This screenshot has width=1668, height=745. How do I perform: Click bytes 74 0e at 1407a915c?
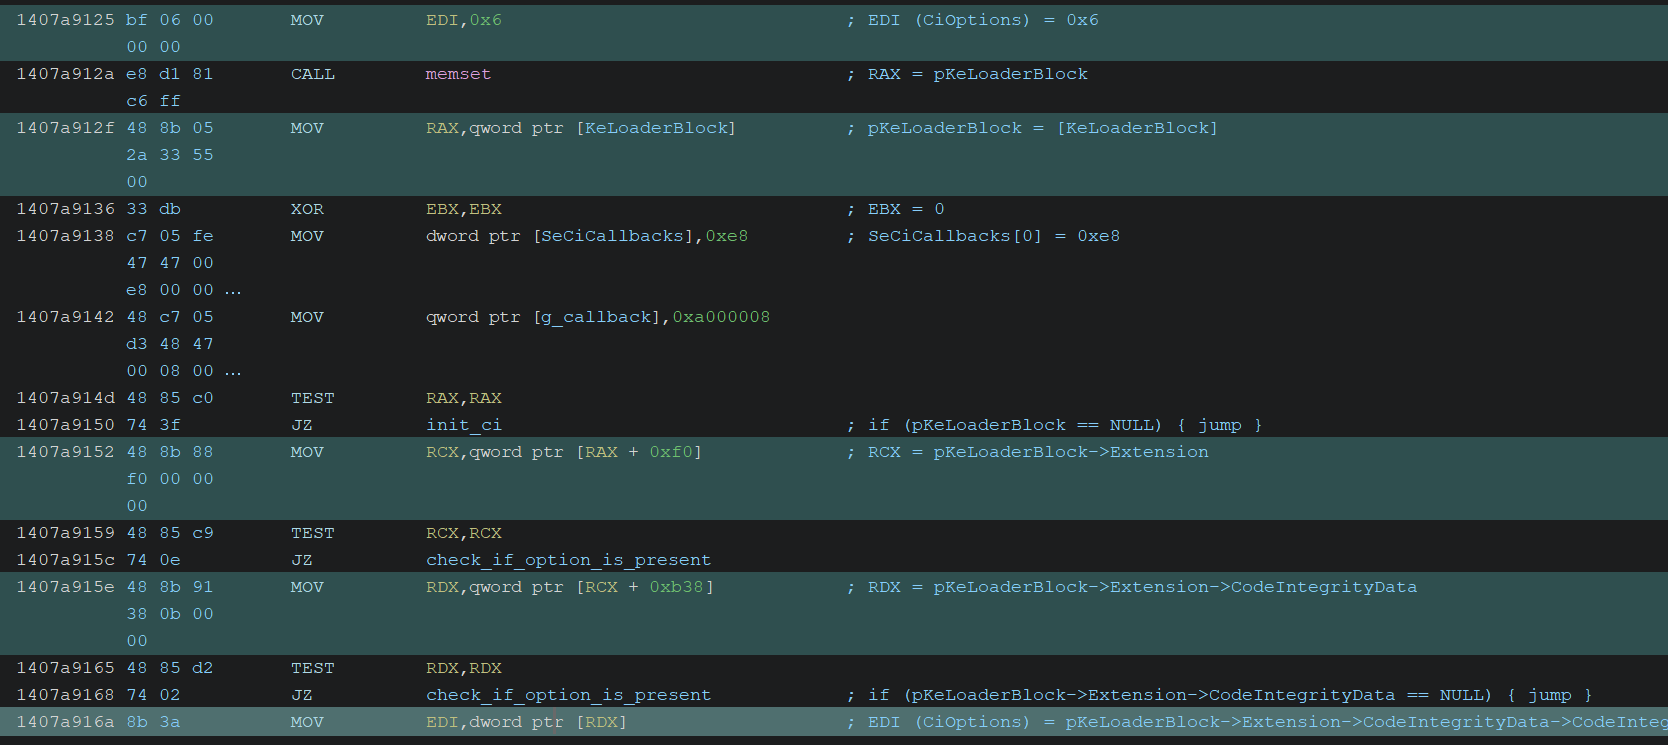[153, 560]
